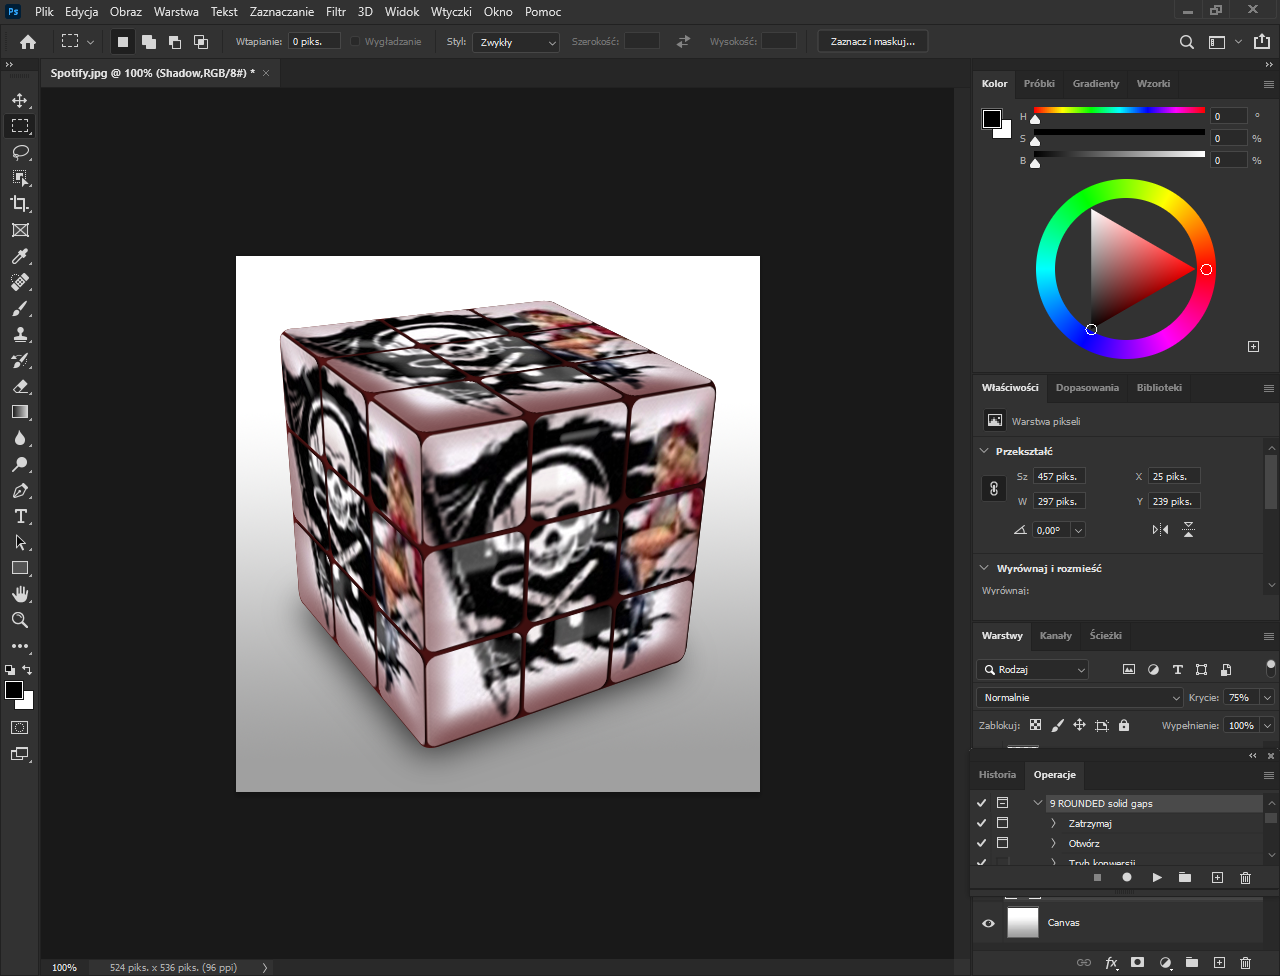The image size is (1280, 976).
Task: Click the hue H slider bar
Action: pyautogui.click(x=1119, y=110)
